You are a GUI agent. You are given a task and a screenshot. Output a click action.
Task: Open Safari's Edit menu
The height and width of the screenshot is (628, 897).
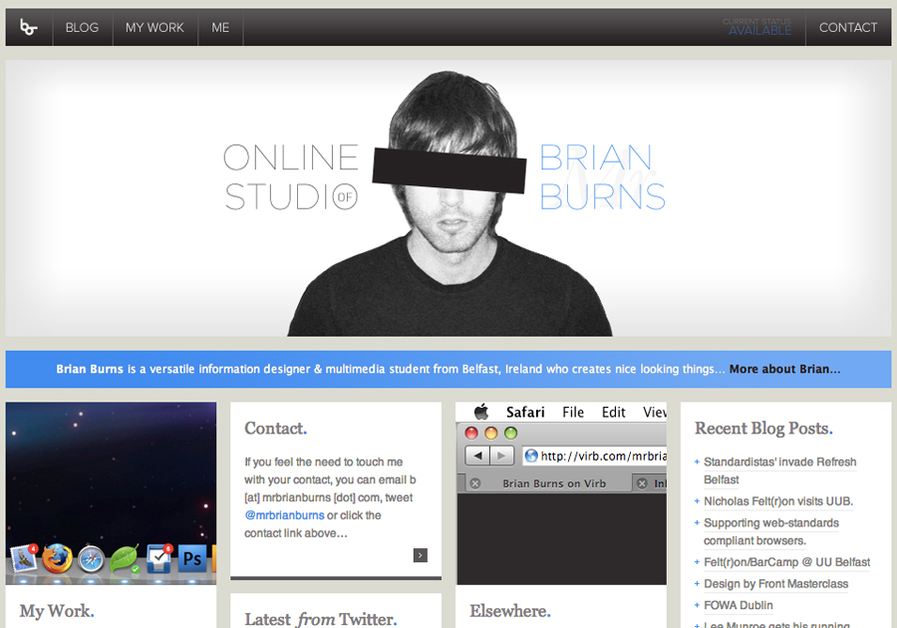(613, 411)
